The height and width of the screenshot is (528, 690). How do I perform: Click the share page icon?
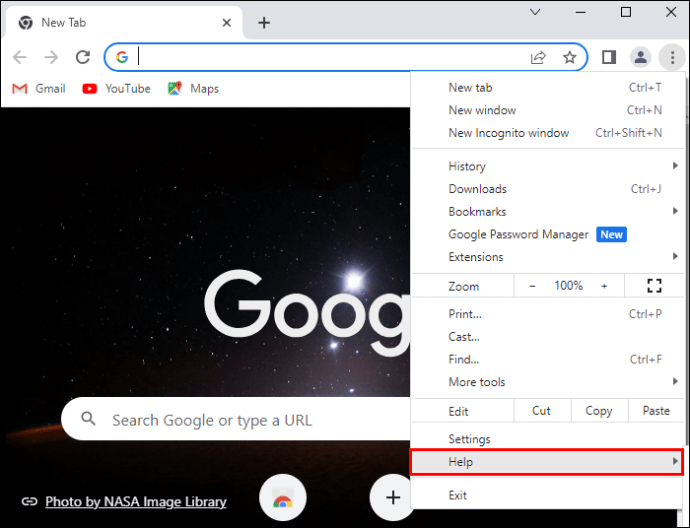[x=539, y=57]
